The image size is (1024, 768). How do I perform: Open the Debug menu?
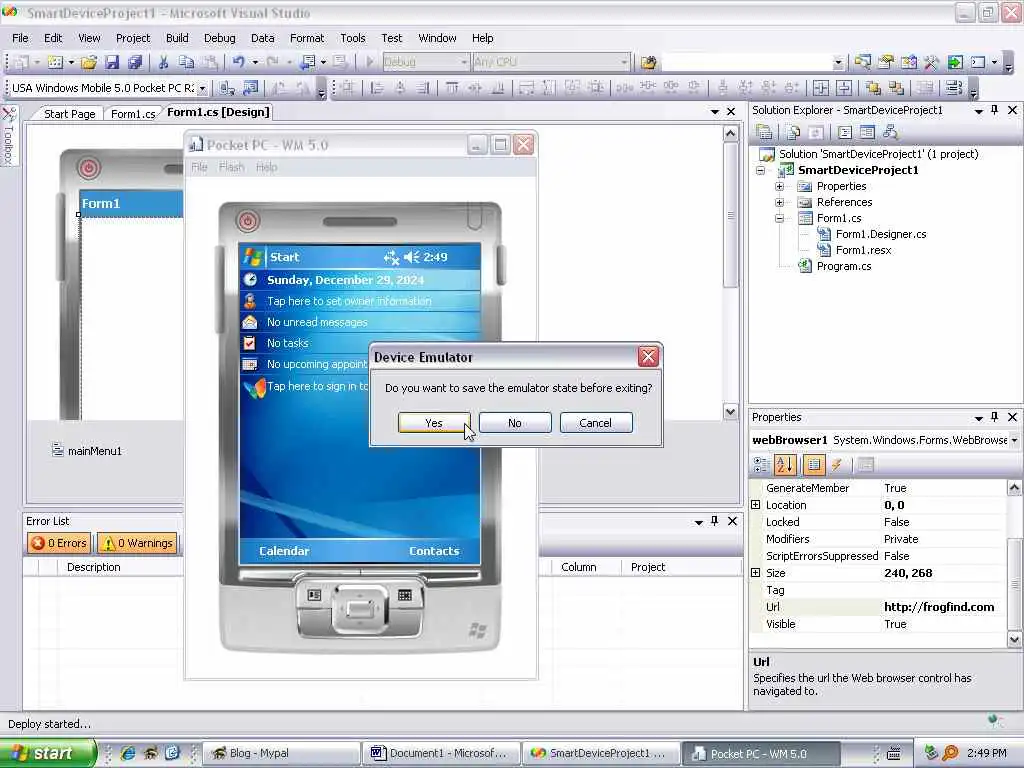tap(219, 38)
